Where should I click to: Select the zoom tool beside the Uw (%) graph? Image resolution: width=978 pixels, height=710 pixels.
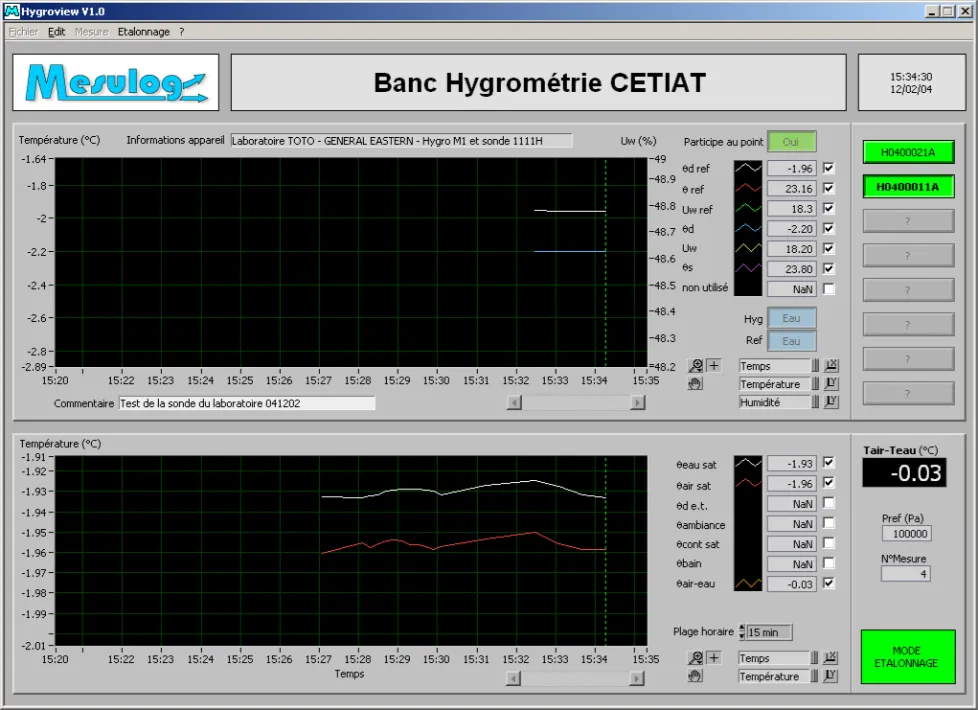point(695,366)
